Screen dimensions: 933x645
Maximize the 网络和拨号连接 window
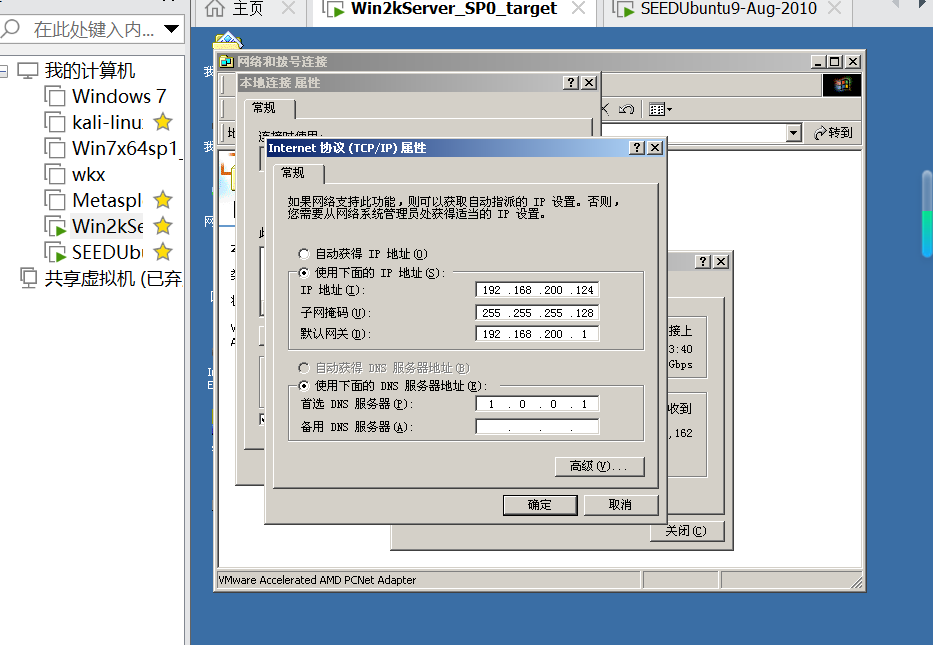(835, 62)
